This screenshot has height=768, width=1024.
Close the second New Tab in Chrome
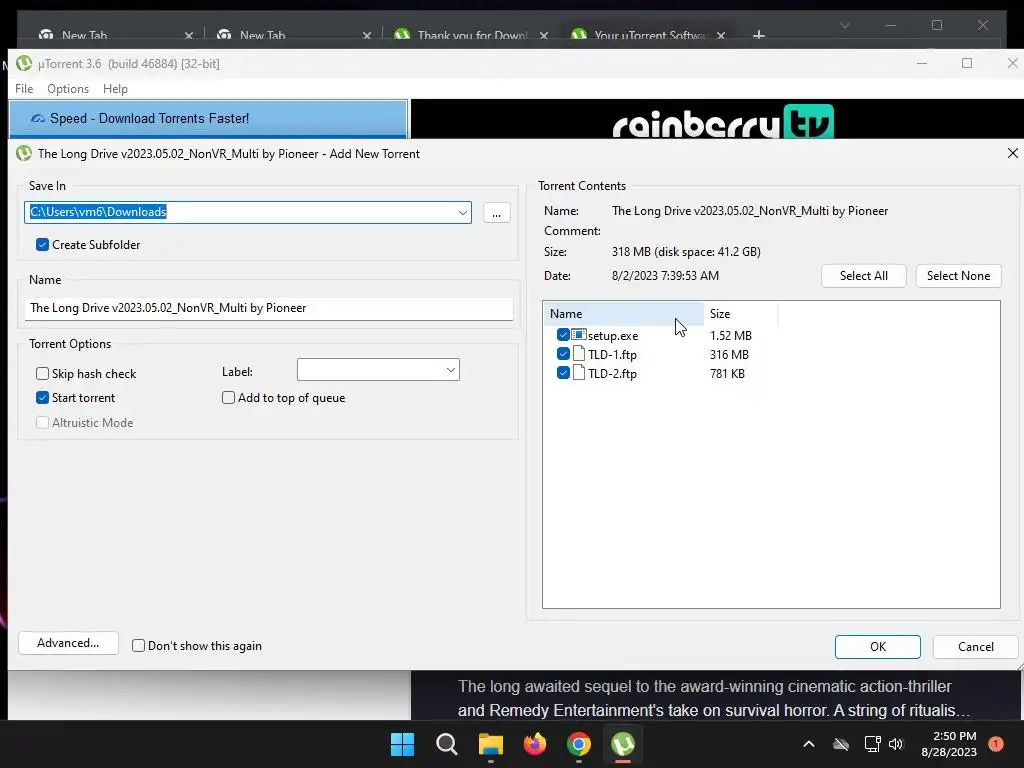[x=367, y=36]
